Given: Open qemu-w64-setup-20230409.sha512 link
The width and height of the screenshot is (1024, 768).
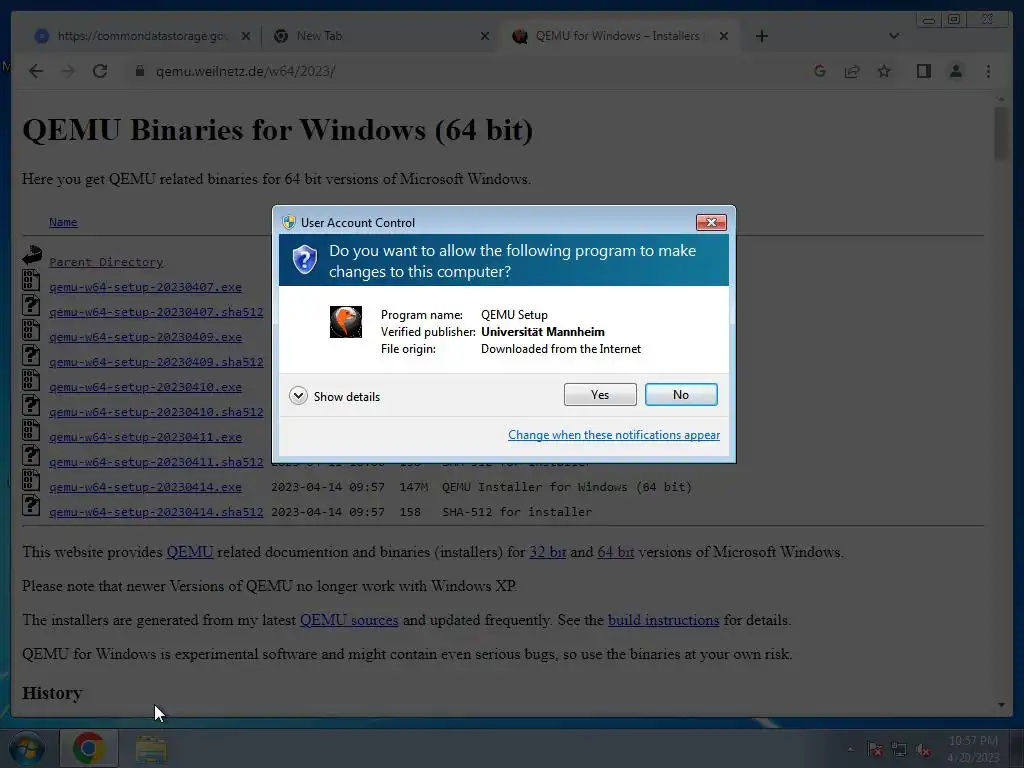Looking at the screenshot, I should click(x=156, y=362).
